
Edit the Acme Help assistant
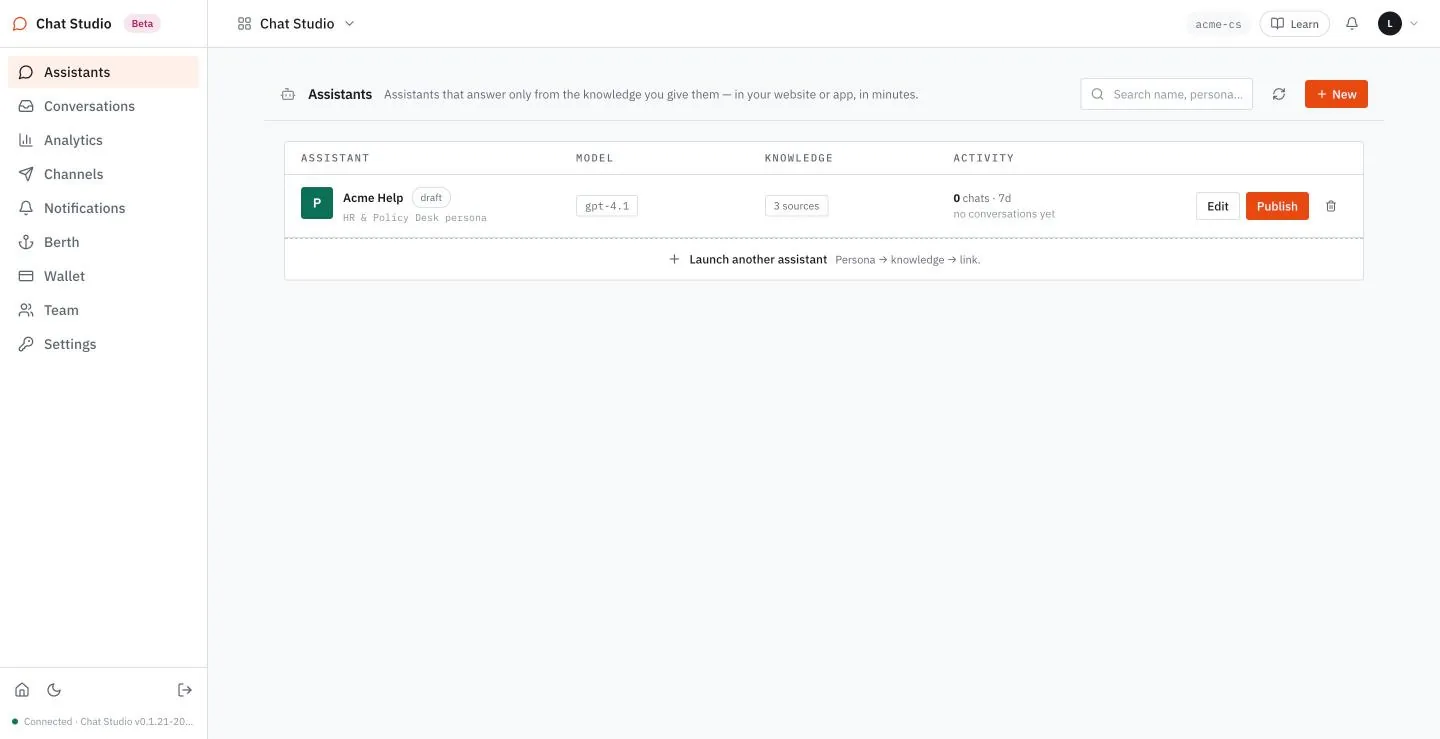pos(1218,206)
